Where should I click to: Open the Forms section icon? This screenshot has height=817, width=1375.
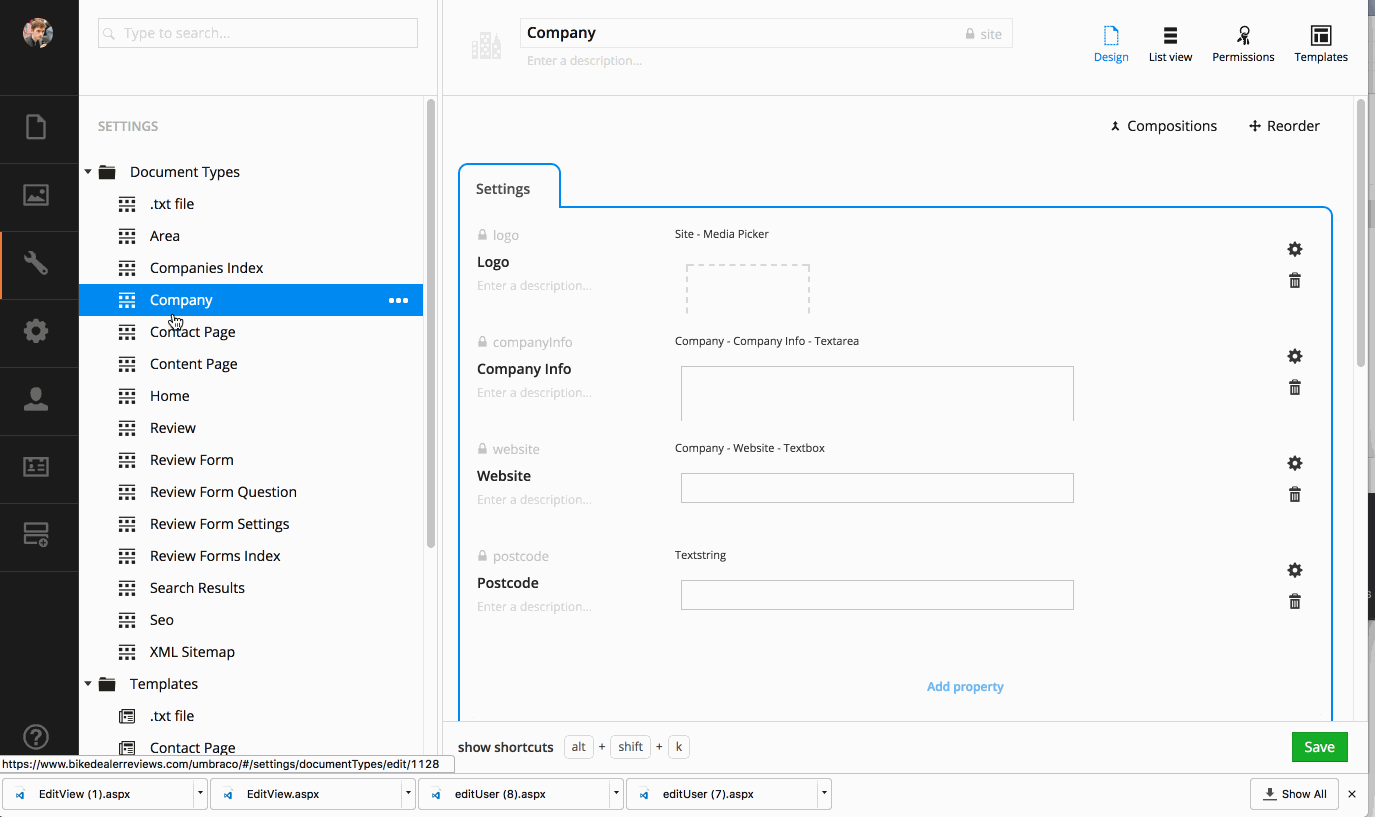[x=36, y=536]
